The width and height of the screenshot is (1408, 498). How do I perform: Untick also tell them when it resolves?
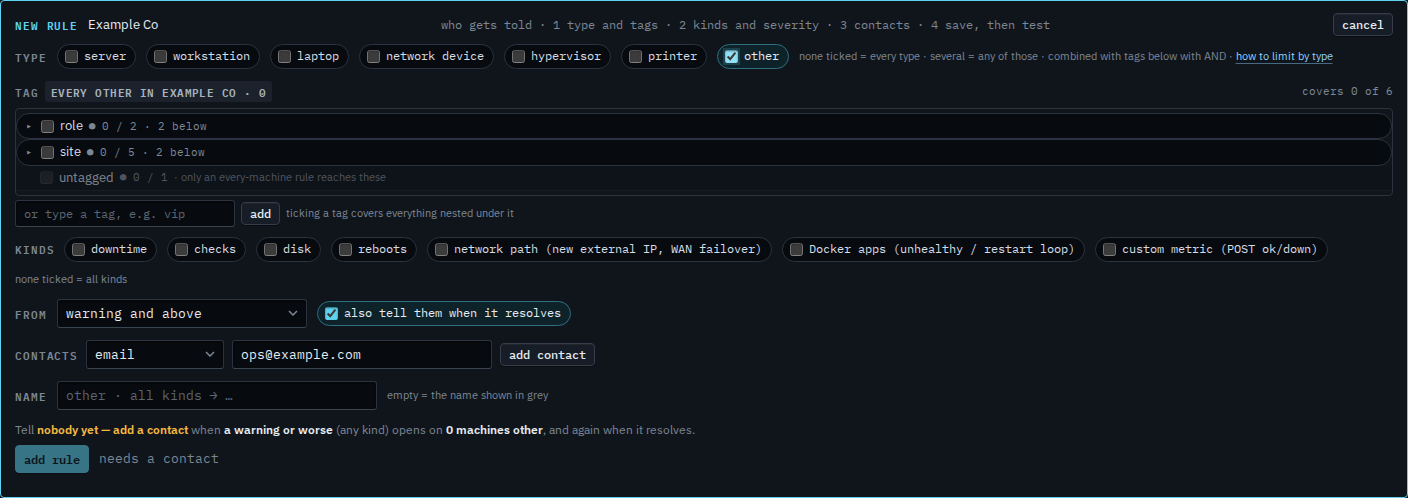click(x=331, y=313)
